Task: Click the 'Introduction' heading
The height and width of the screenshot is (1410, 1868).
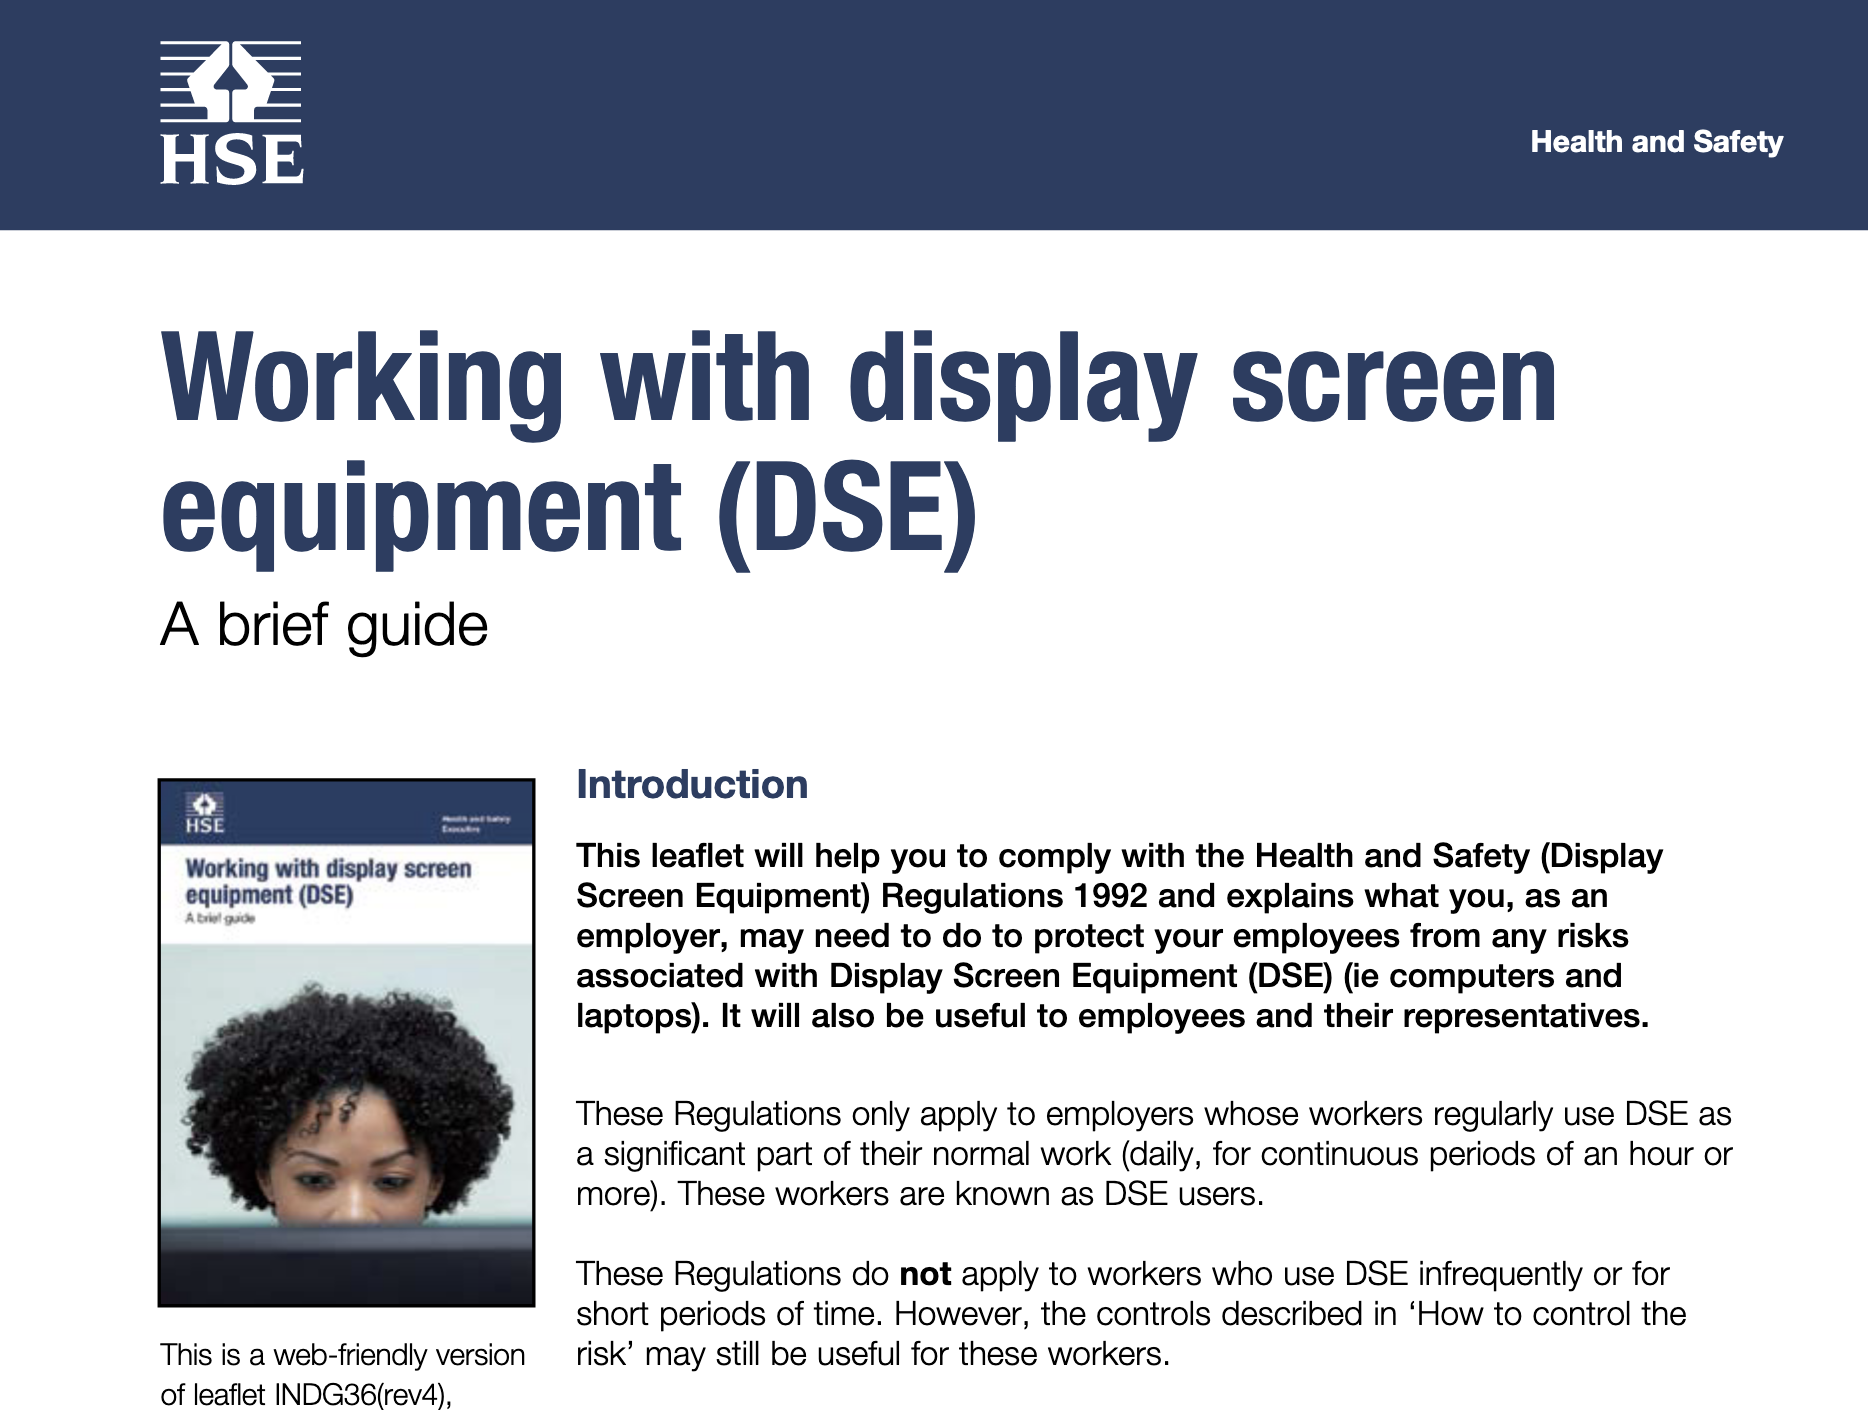Action: click(692, 784)
